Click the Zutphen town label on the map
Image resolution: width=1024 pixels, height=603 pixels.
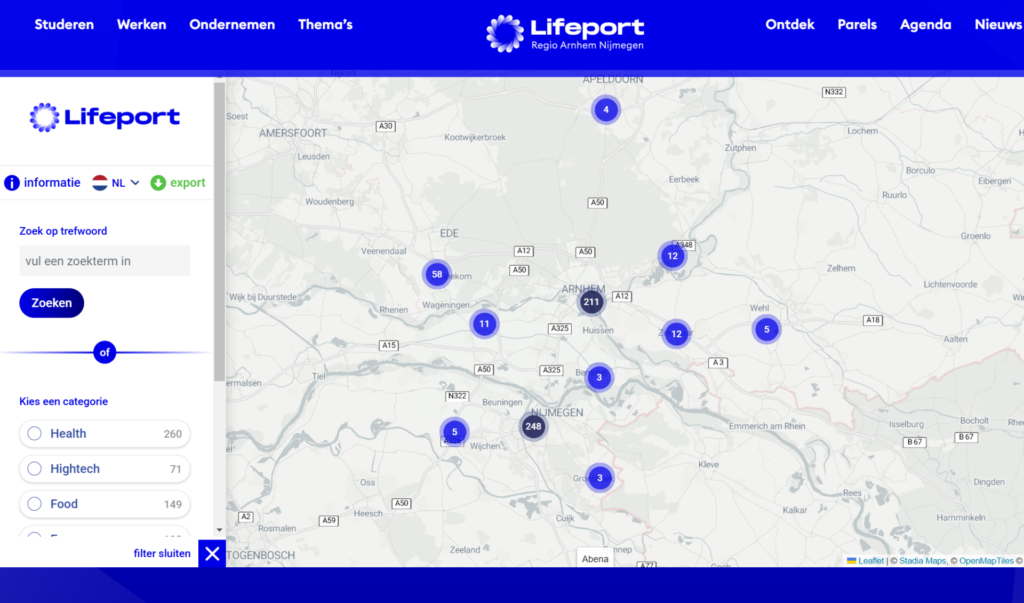click(740, 148)
